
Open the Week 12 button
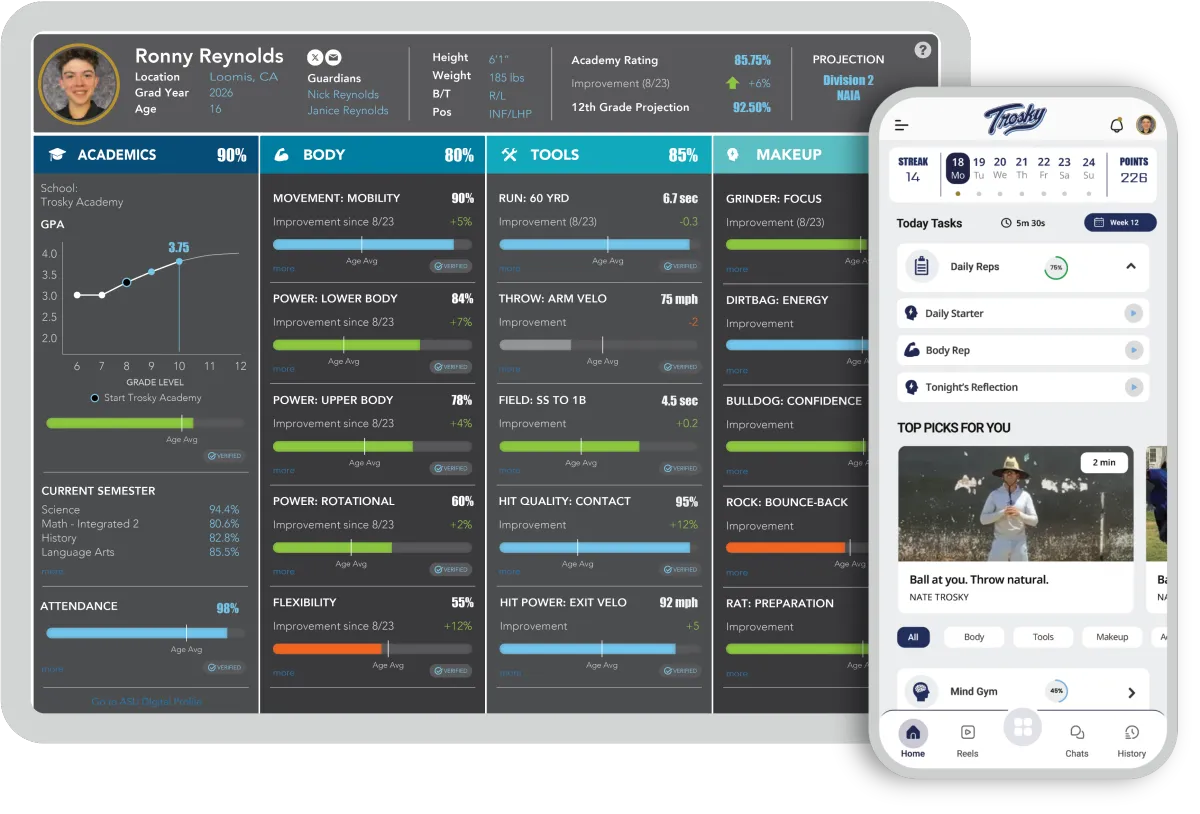[x=1120, y=223]
